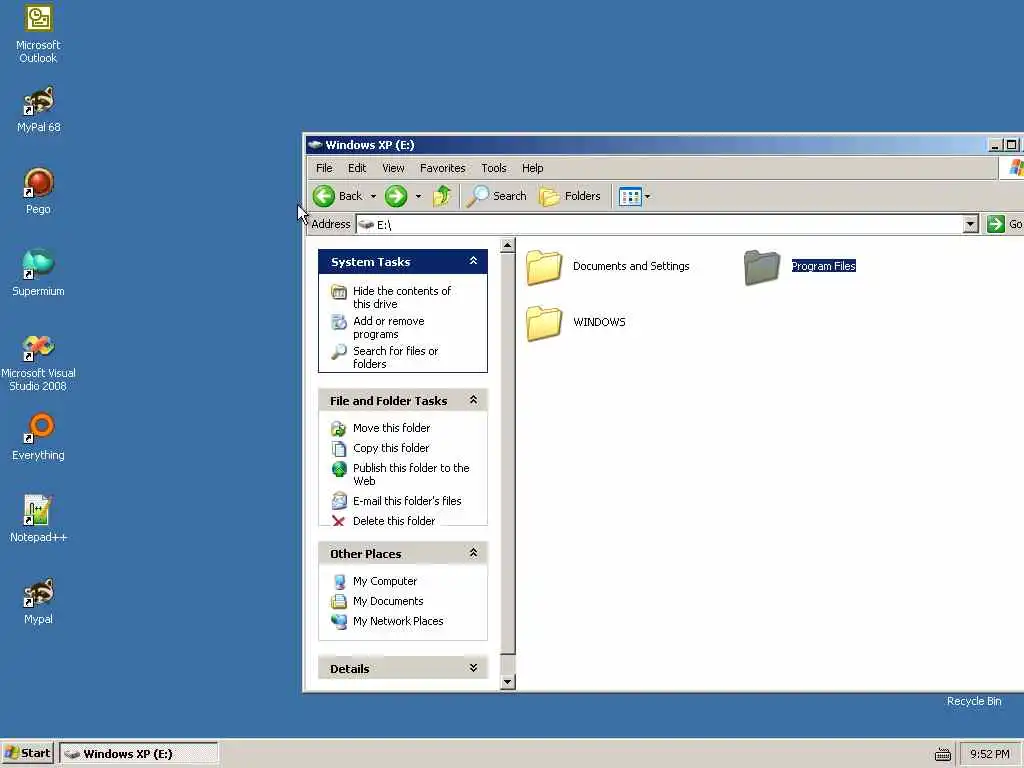This screenshot has width=1024, height=768.
Task: Click Delete this folder link
Action: click(x=394, y=520)
